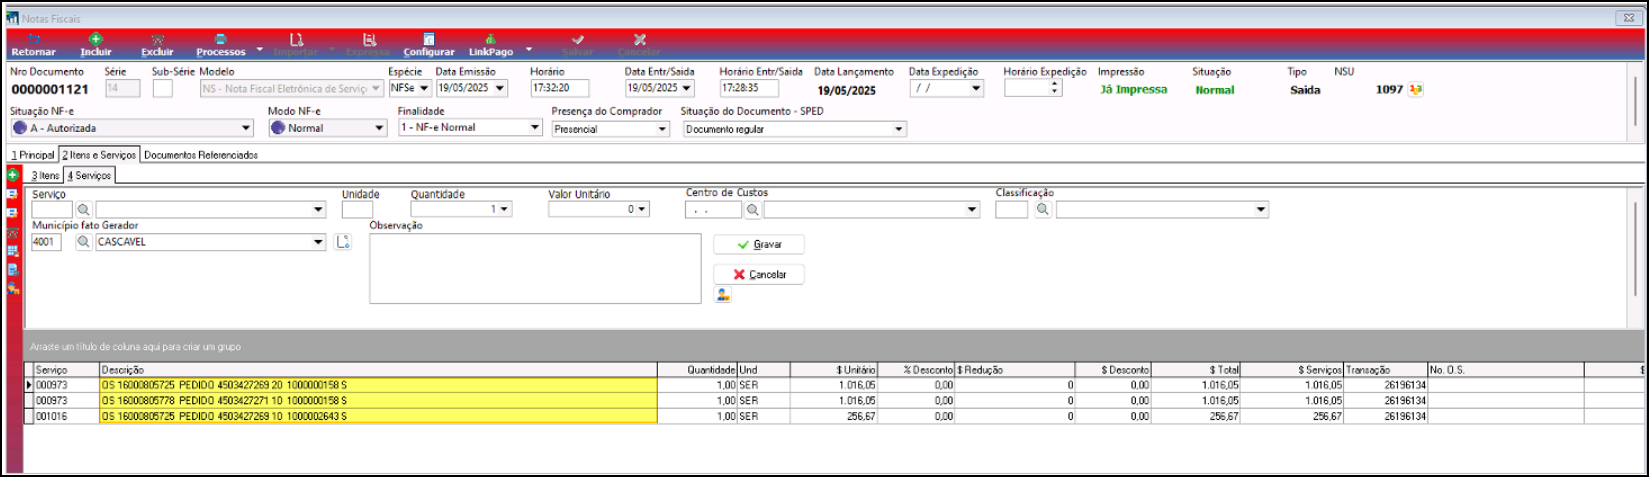The image size is (1649, 477).
Task: Open the Situação NF-e Autorizada dropdown
Action: tap(246, 128)
